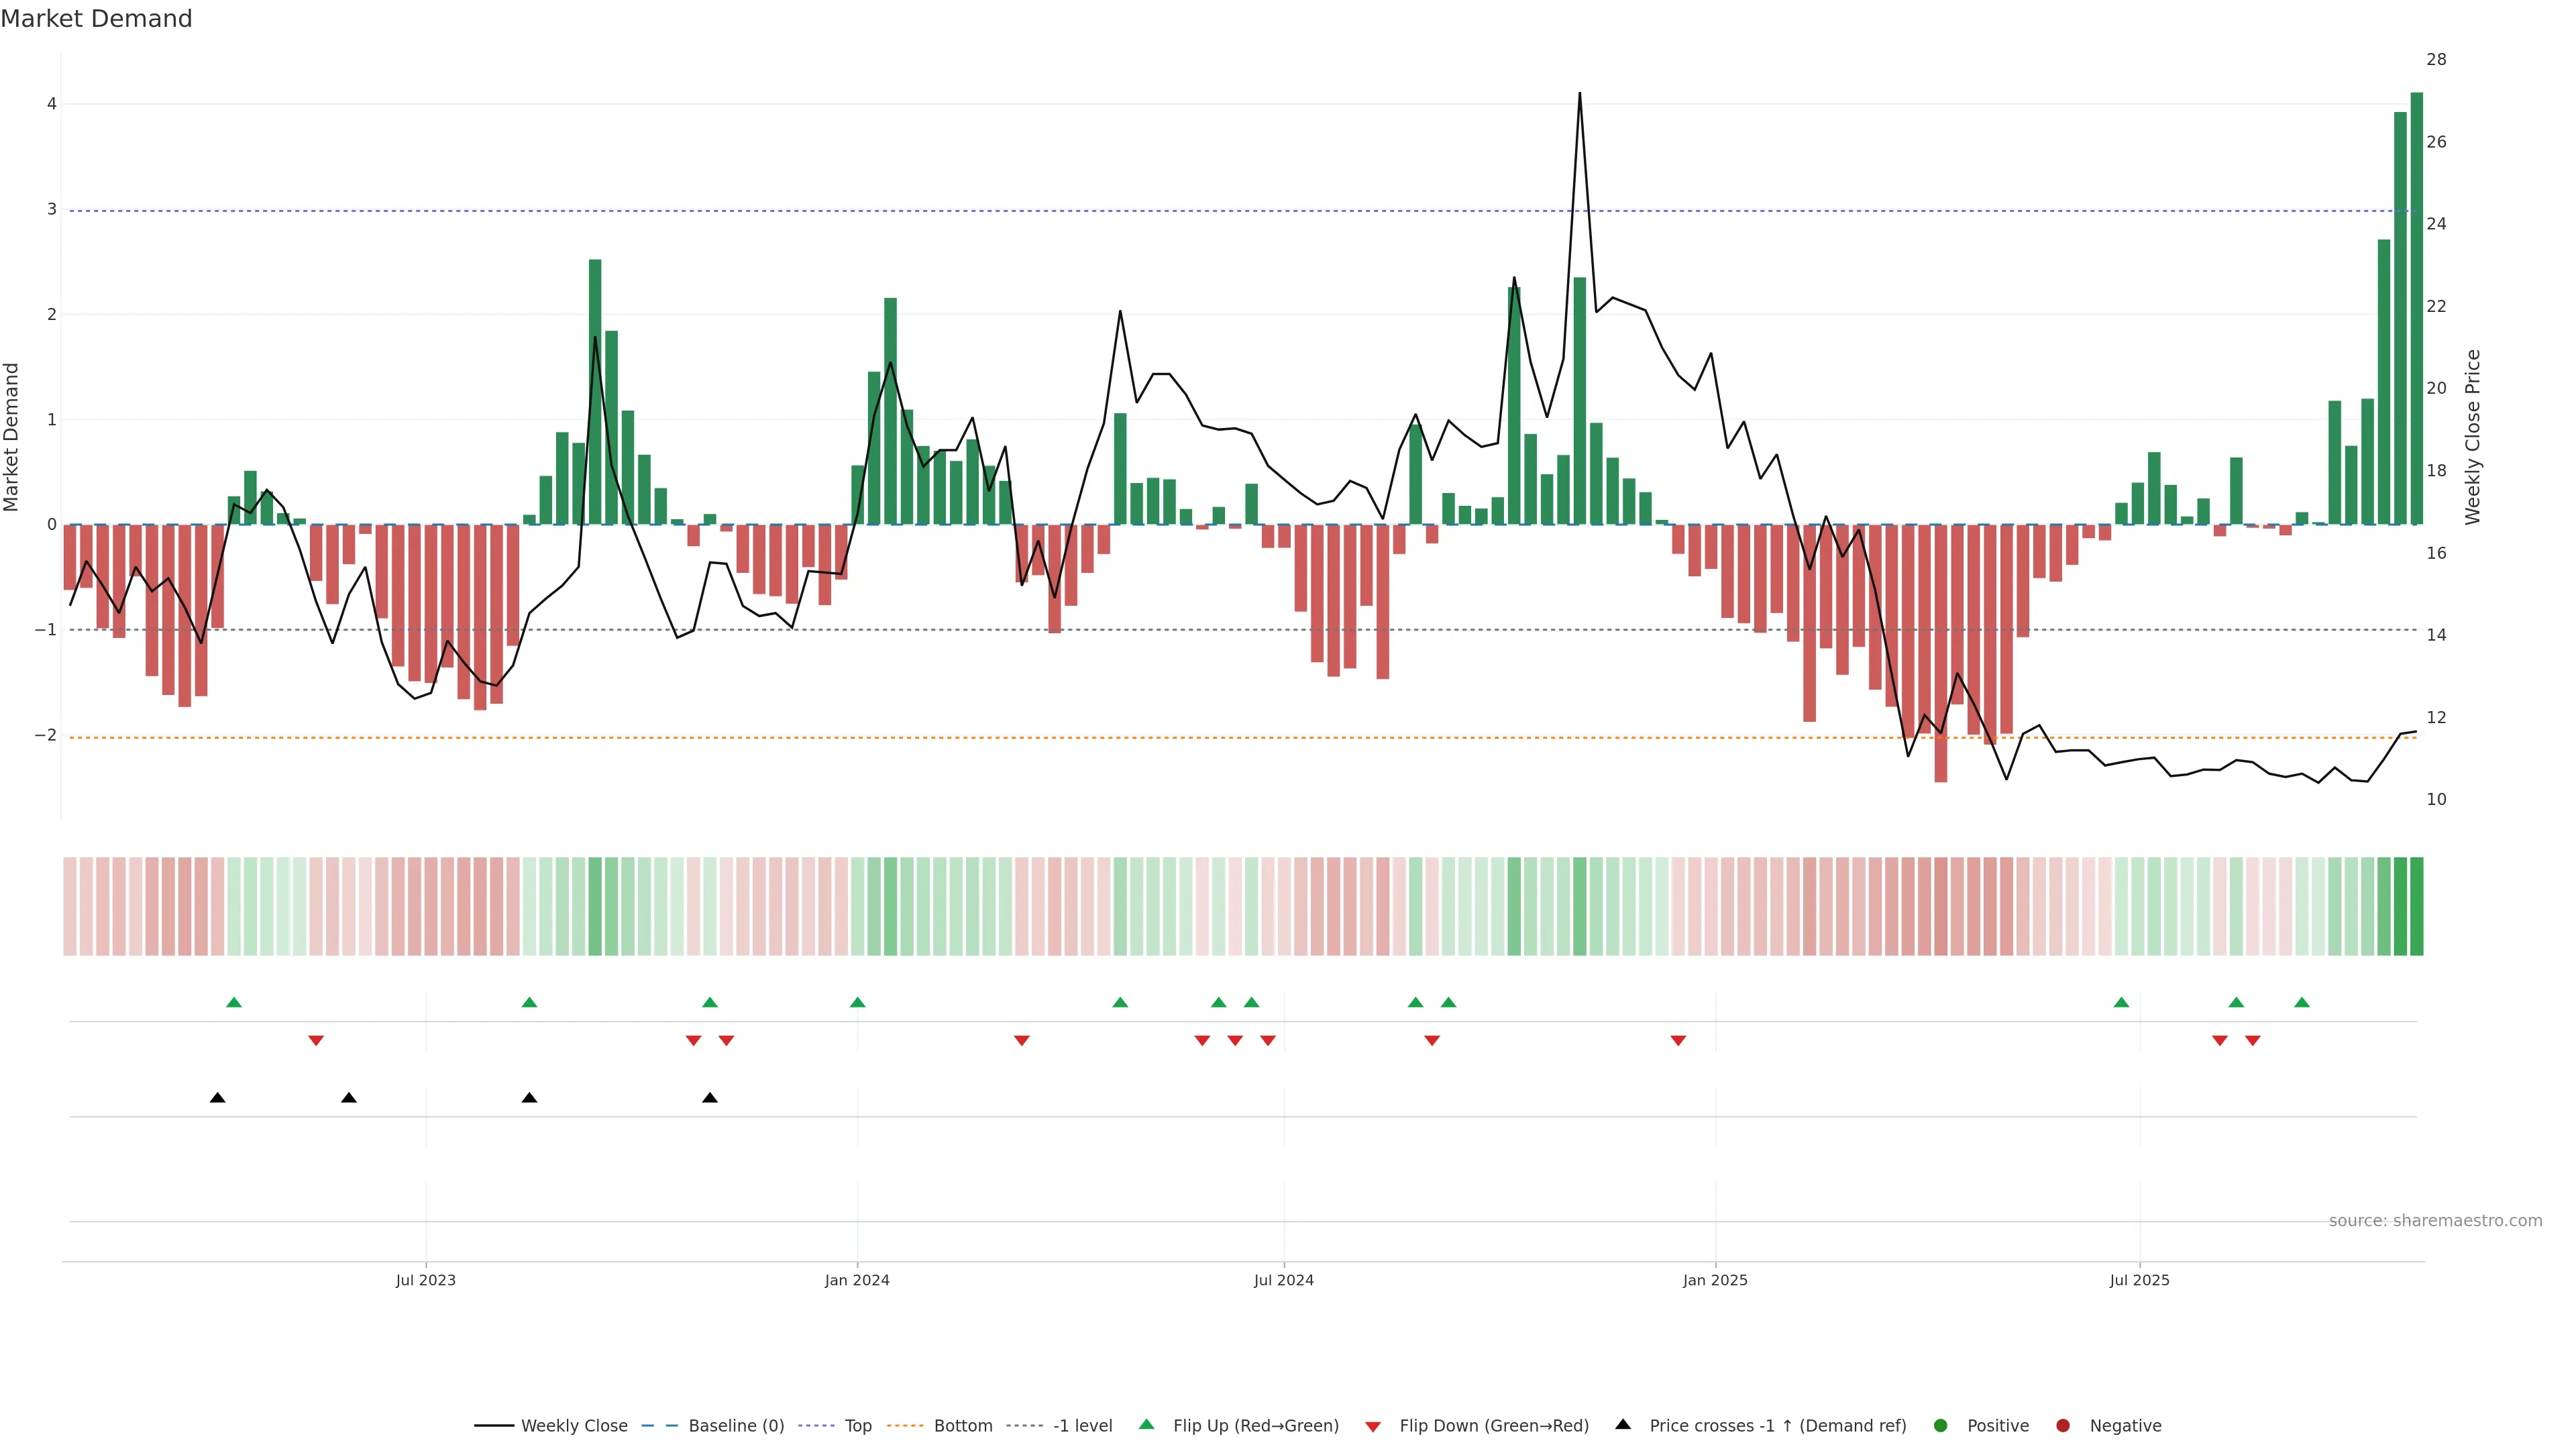Click the darkest green heatmap cell at far right

pyautogui.click(x=2417, y=906)
